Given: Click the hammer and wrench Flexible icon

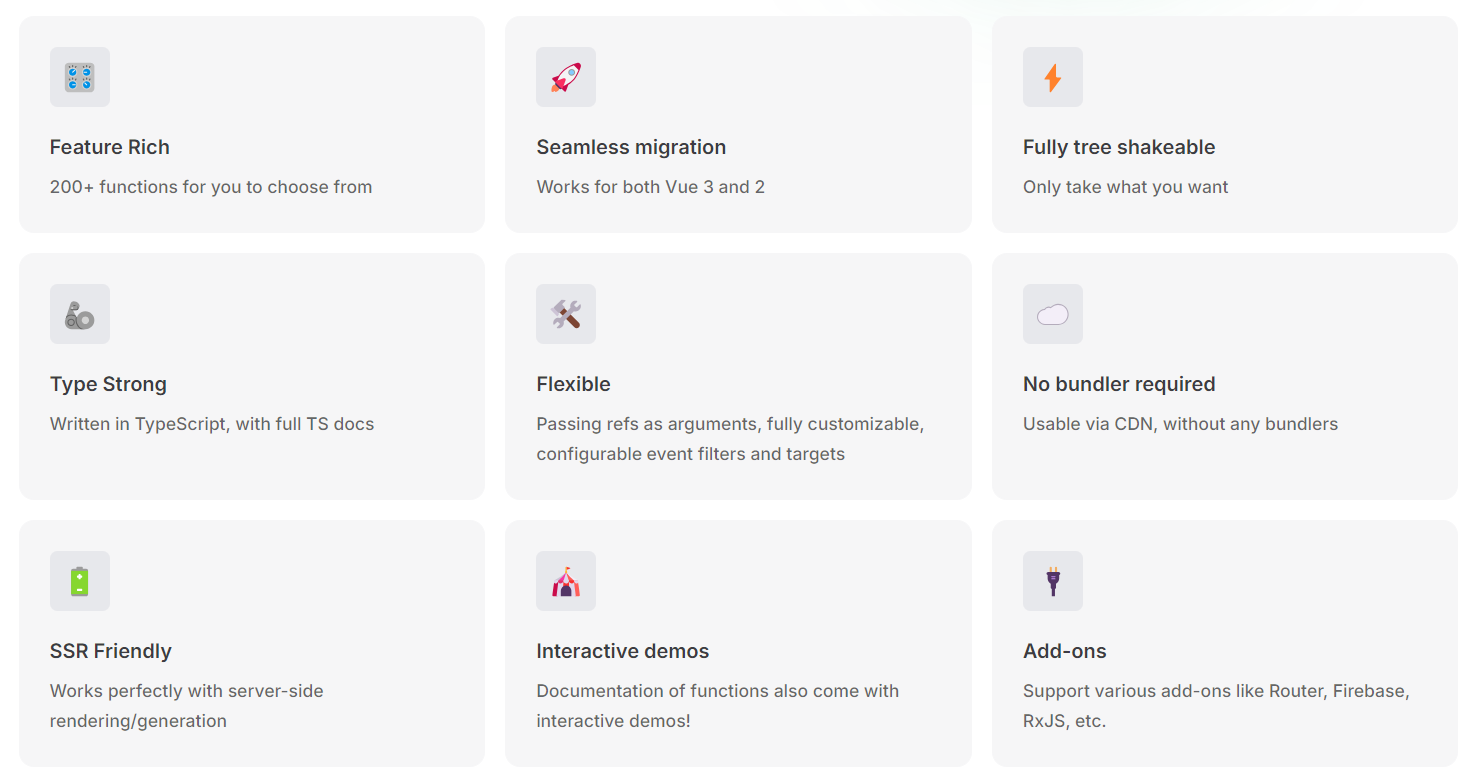Looking at the screenshot, I should point(566,314).
